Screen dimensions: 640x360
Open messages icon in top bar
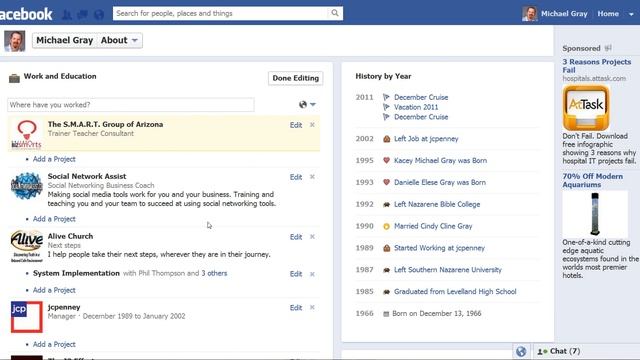83,15
